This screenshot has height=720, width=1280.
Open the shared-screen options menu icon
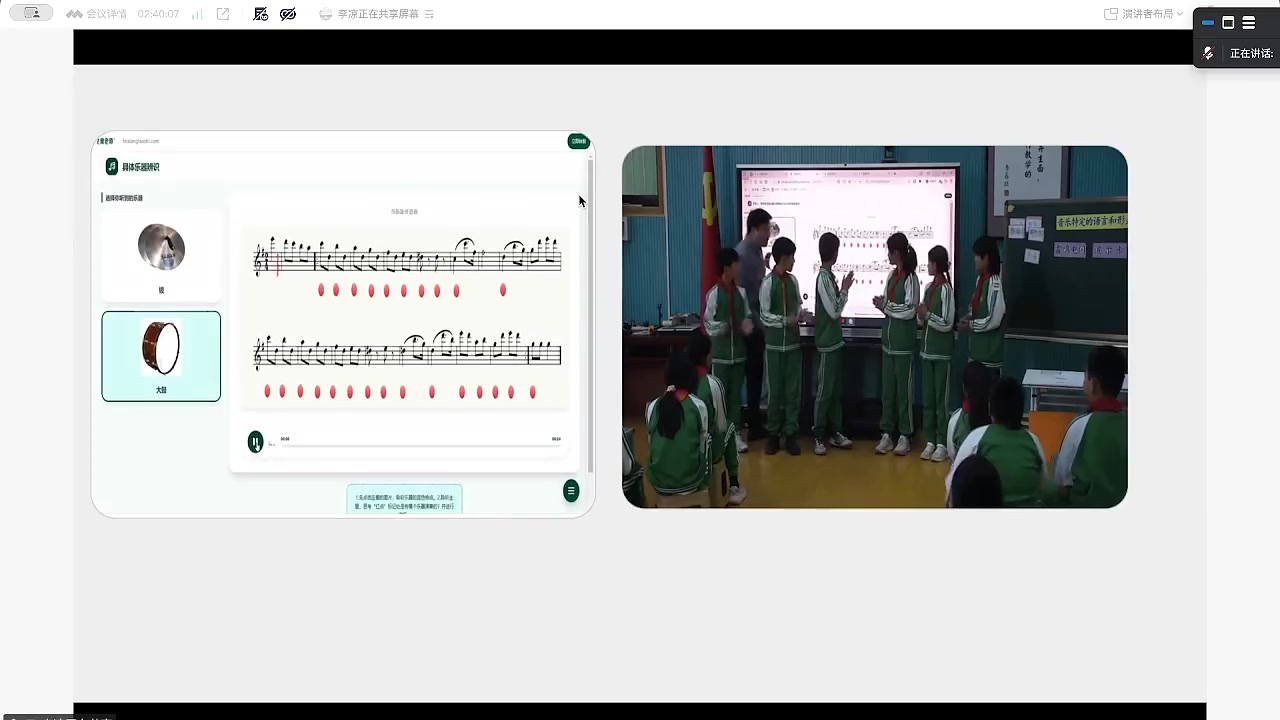point(429,14)
